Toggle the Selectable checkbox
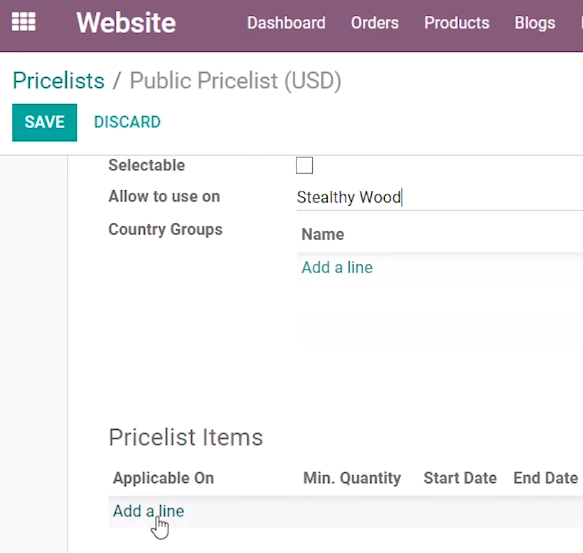Viewport: 583px width, 553px height. pos(304,165)
